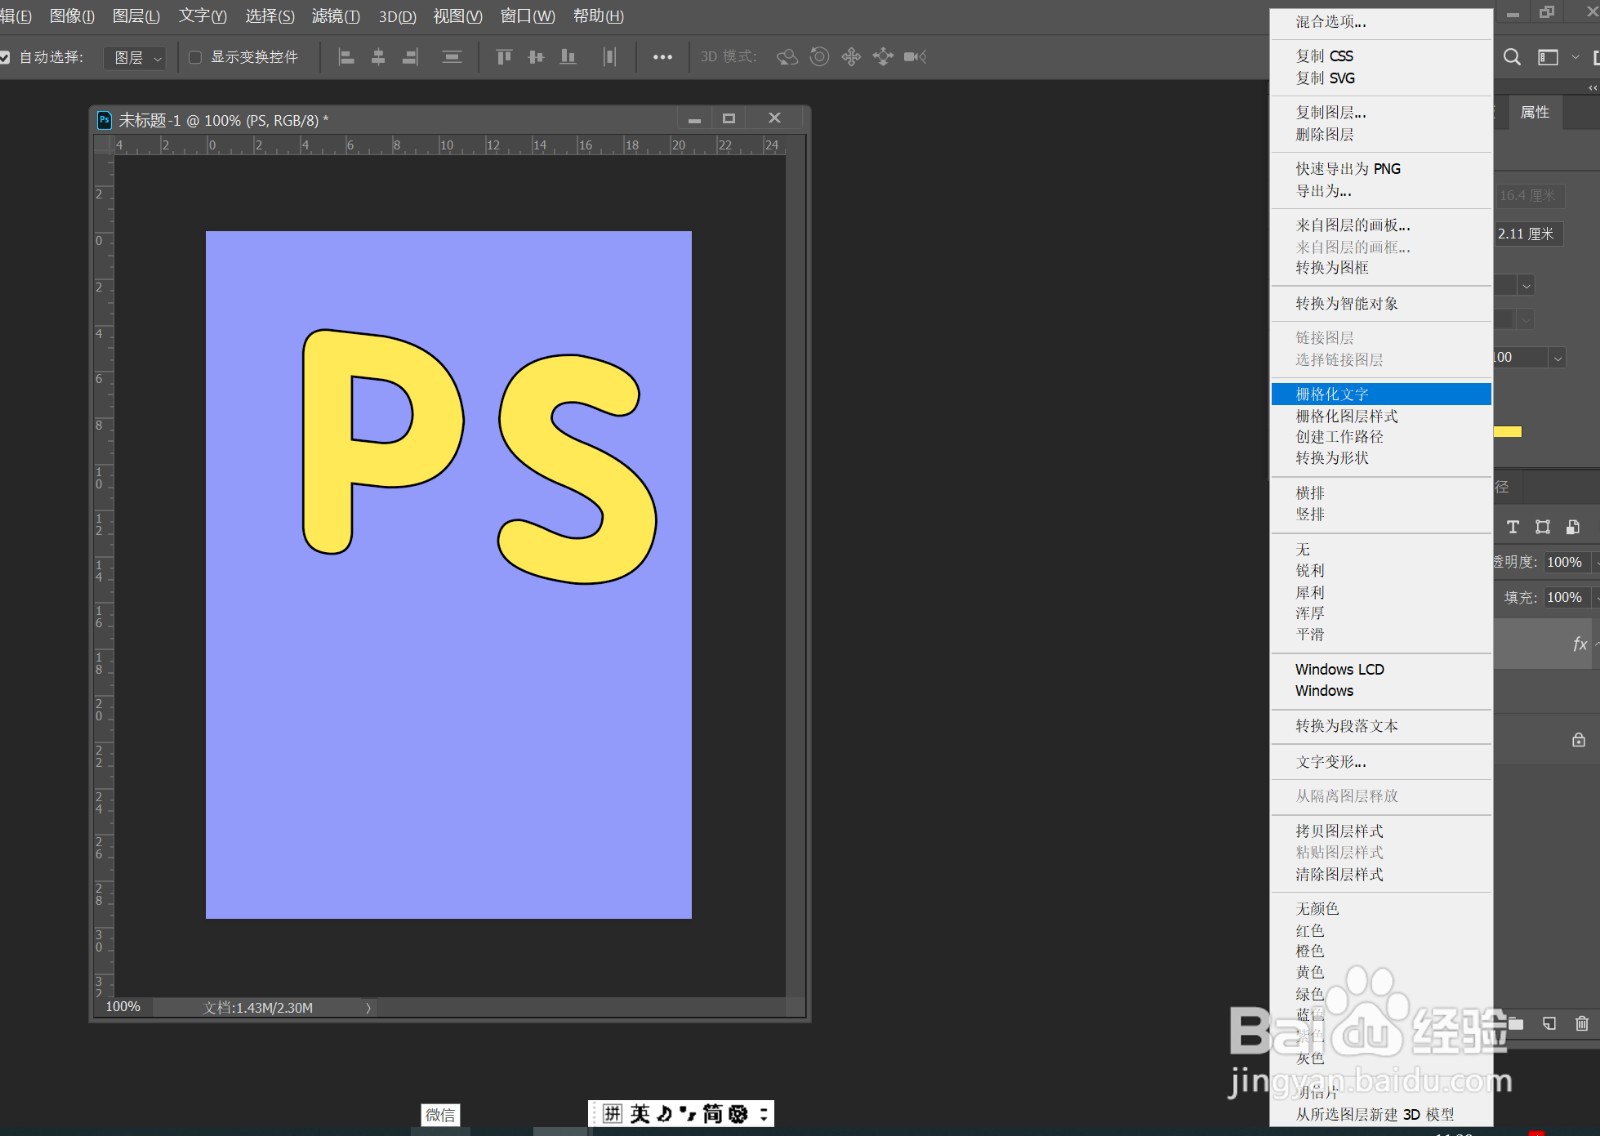Click the distribute vertically icon

(x=452, y=57)
